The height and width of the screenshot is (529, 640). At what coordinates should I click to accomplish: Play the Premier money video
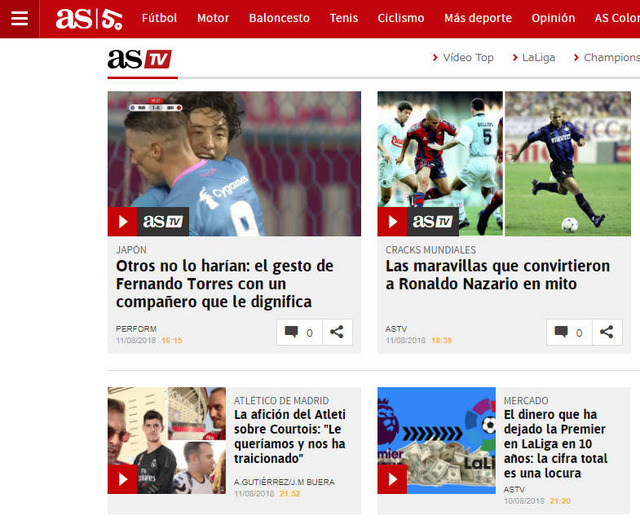click(x=392, y=480)
